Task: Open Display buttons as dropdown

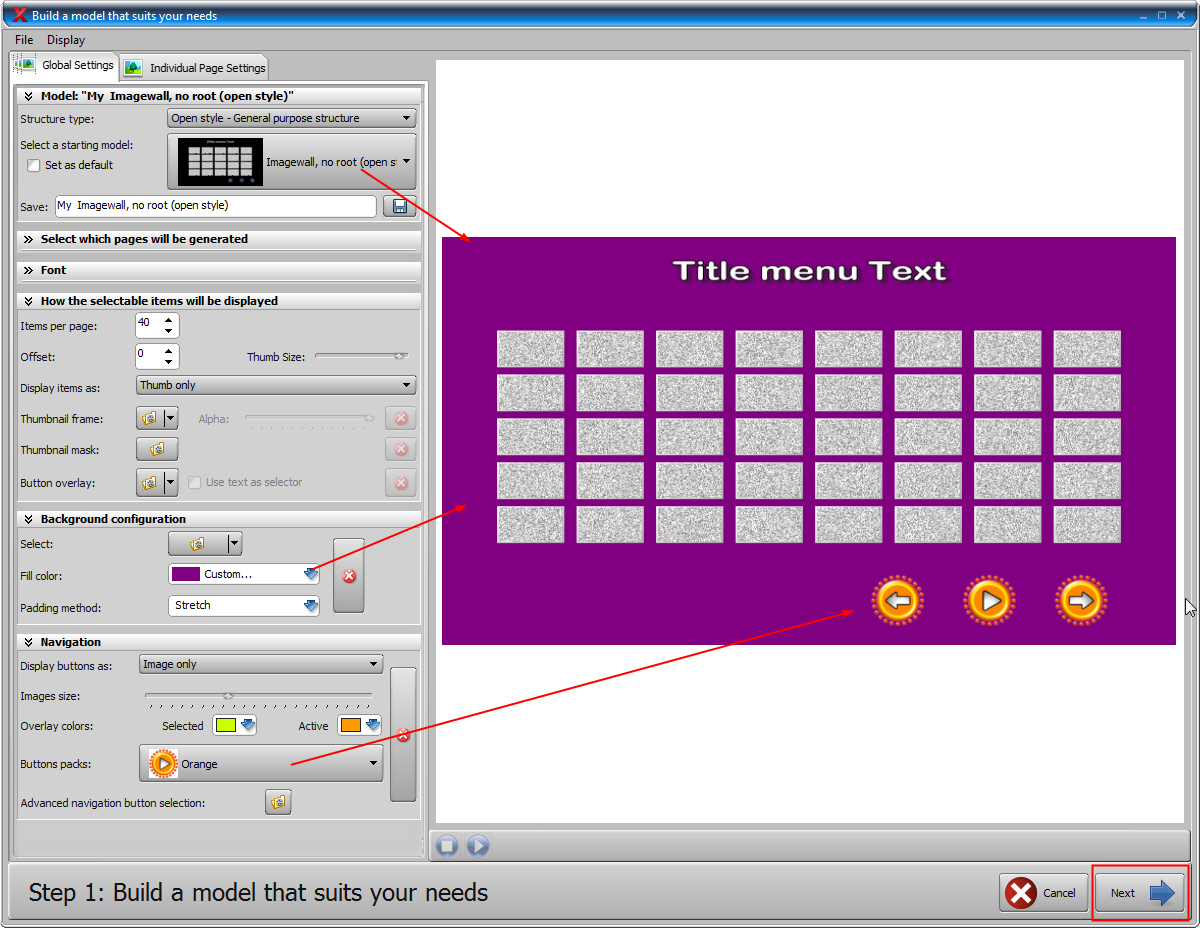Action: point(260,664)
